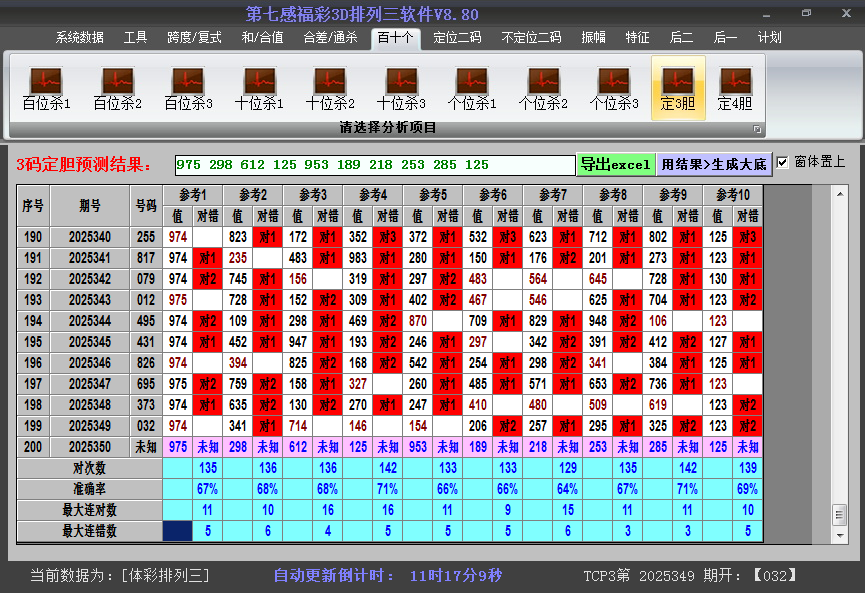This screenshot has width=865, height=593.
Task: Select the 百位杀2 analysis icon
Action: [x=117, y=88]
